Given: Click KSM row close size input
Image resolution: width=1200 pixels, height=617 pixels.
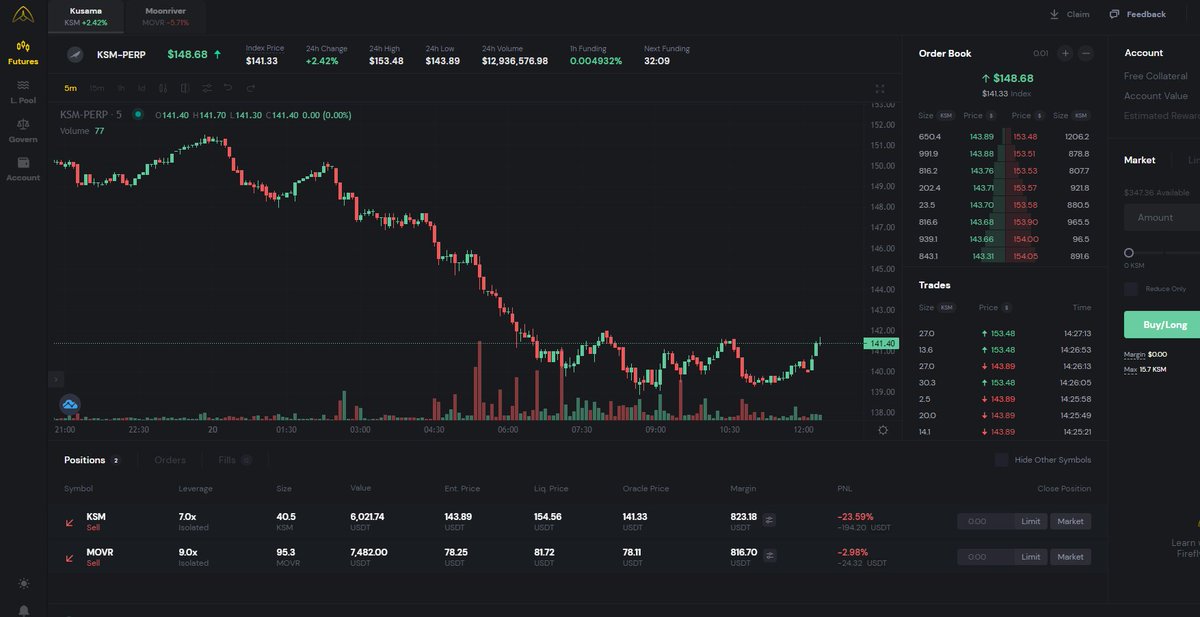Looking at the screenshot, I should (986, 521).
